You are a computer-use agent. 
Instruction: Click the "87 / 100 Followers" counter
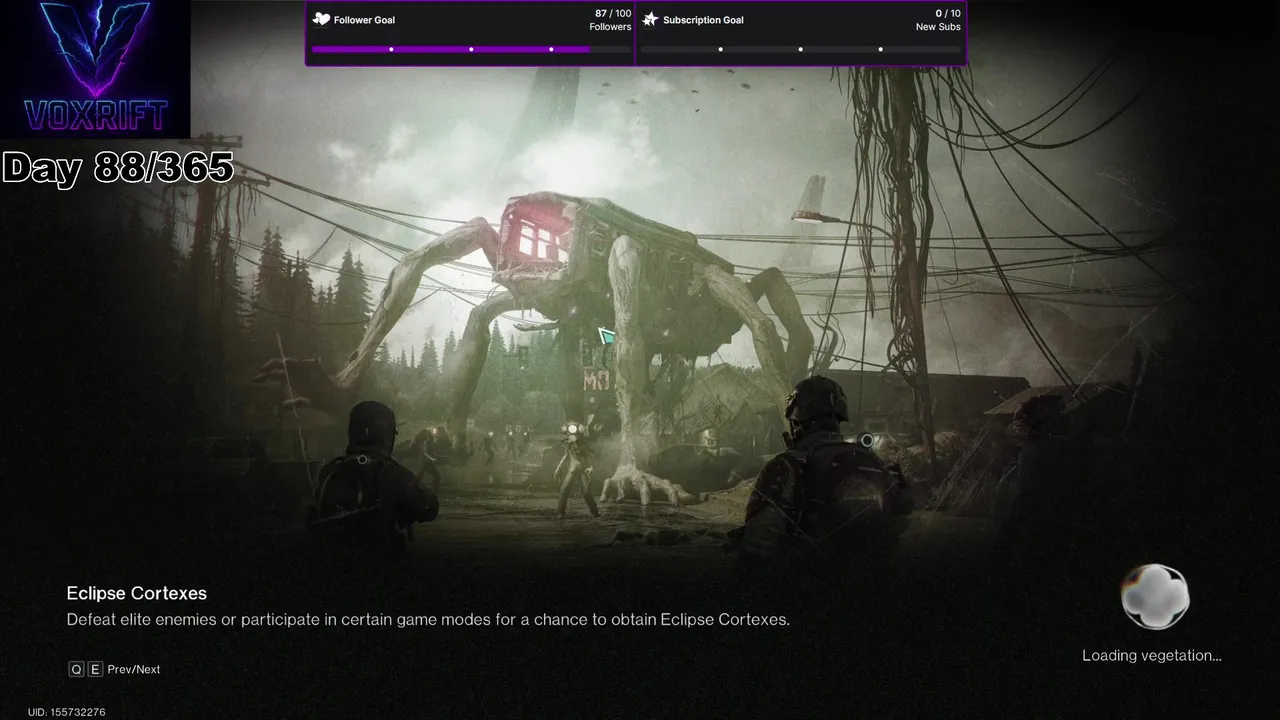tap(610, 20)
